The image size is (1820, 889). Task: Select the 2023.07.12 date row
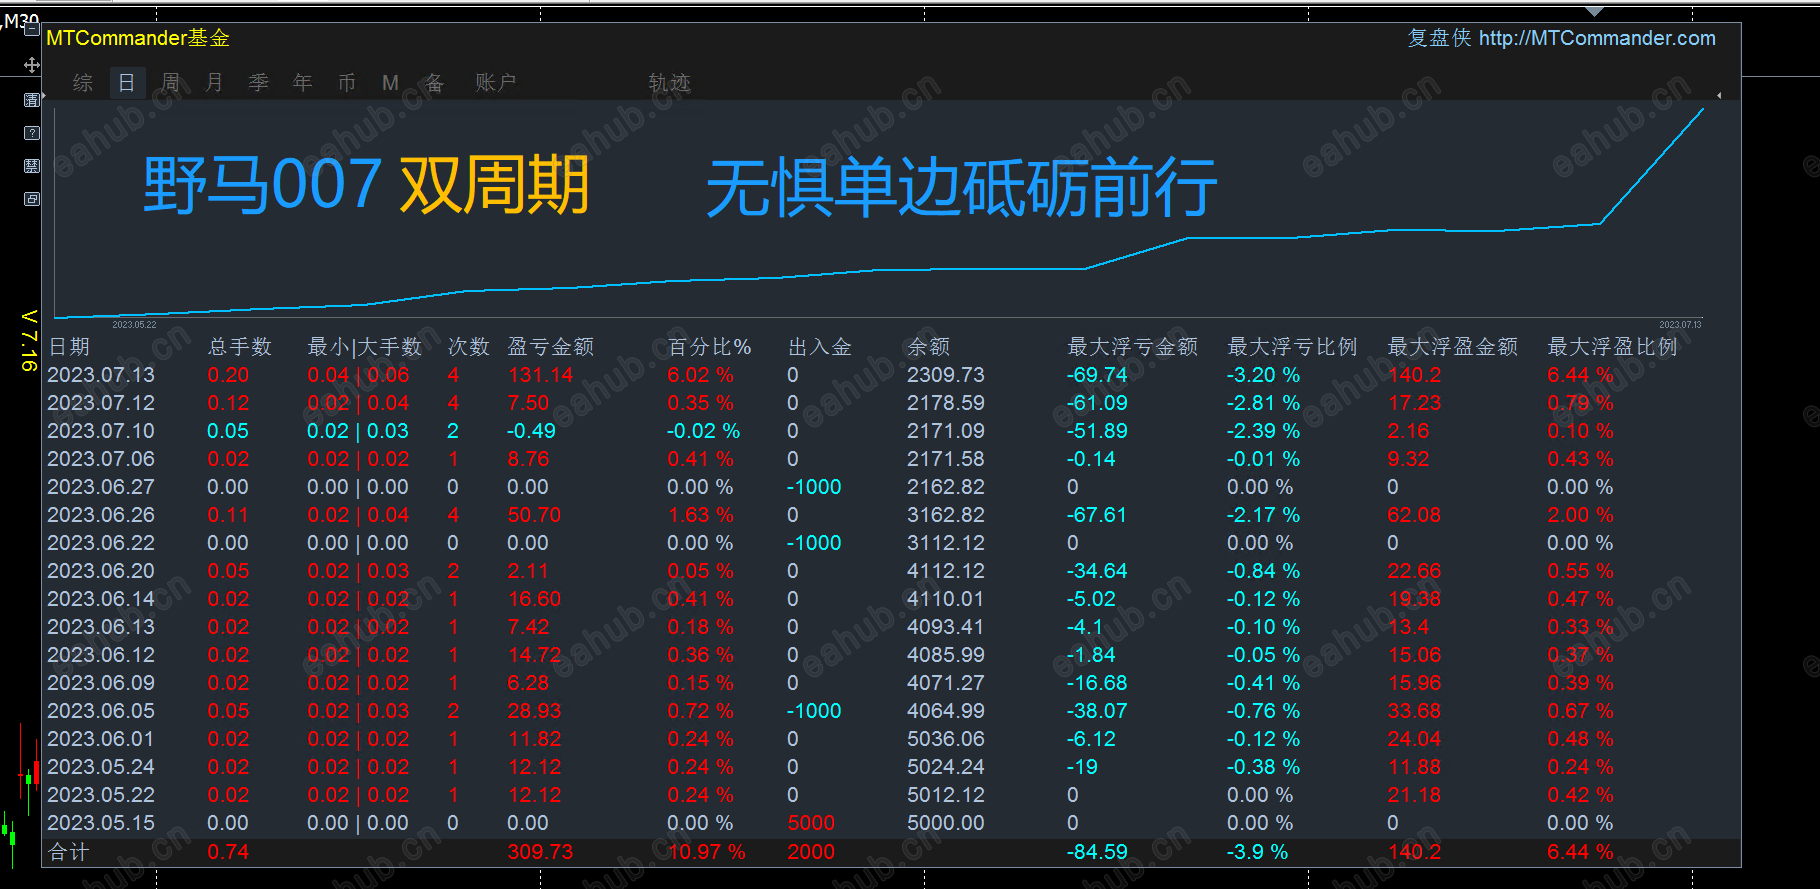(x=101, y=403)
